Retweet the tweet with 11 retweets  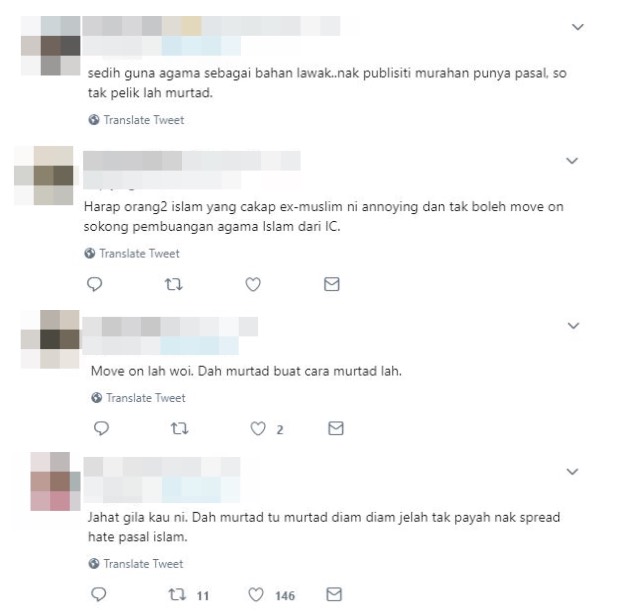coord(177,594)
